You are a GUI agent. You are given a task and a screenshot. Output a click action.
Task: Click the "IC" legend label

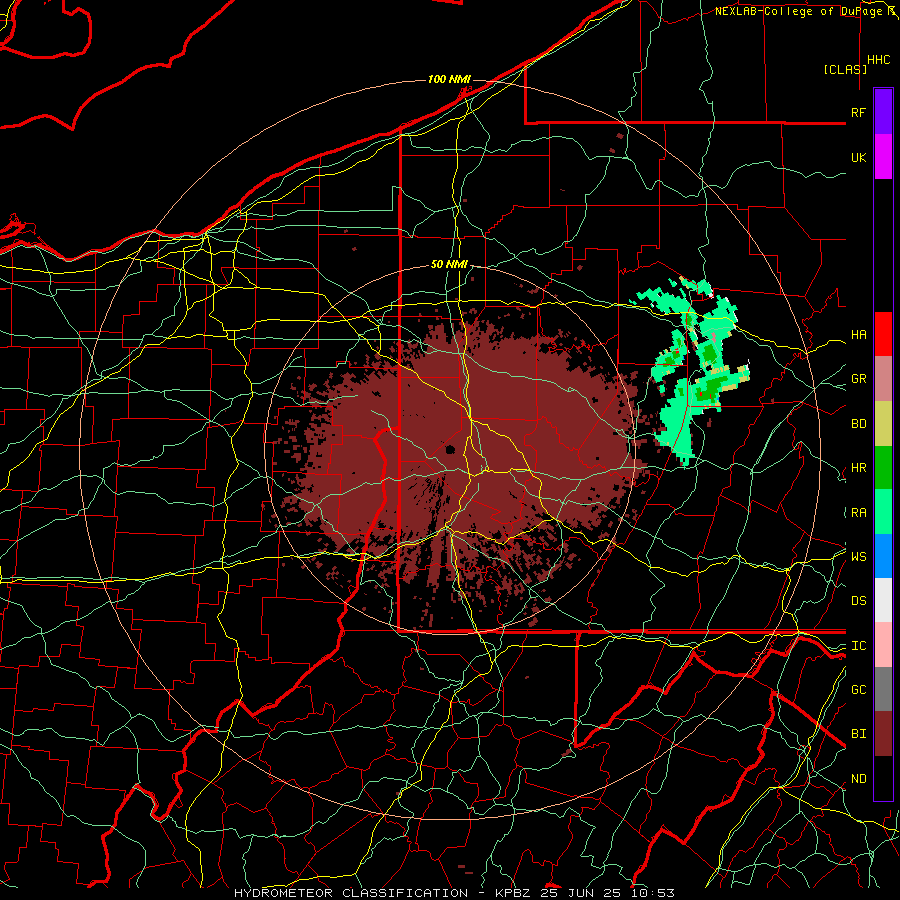tap(858, 646)
